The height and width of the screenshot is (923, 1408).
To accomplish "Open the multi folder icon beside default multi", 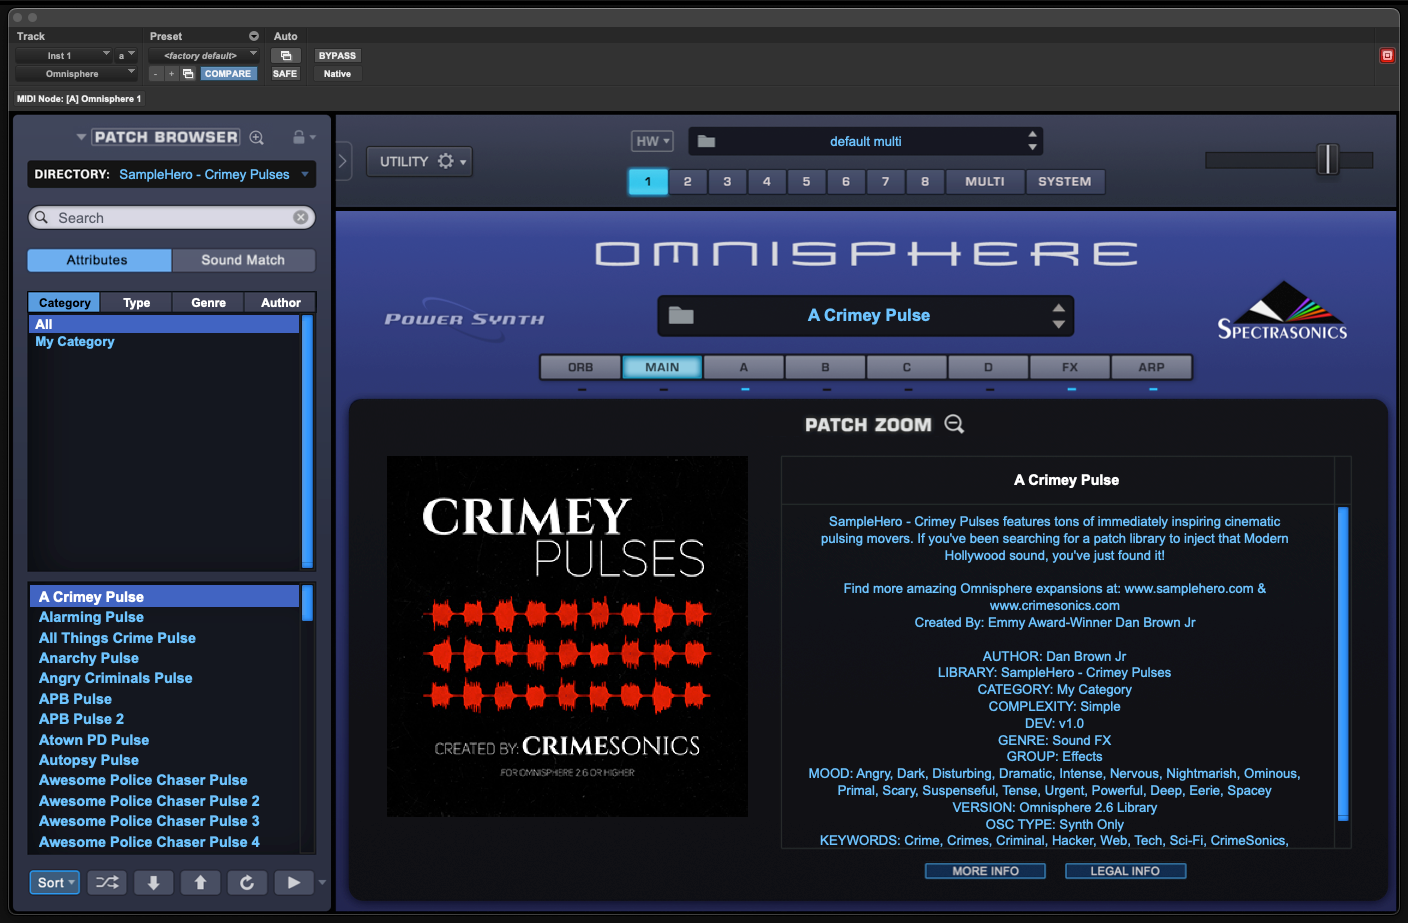I will (x=706, y=141).
